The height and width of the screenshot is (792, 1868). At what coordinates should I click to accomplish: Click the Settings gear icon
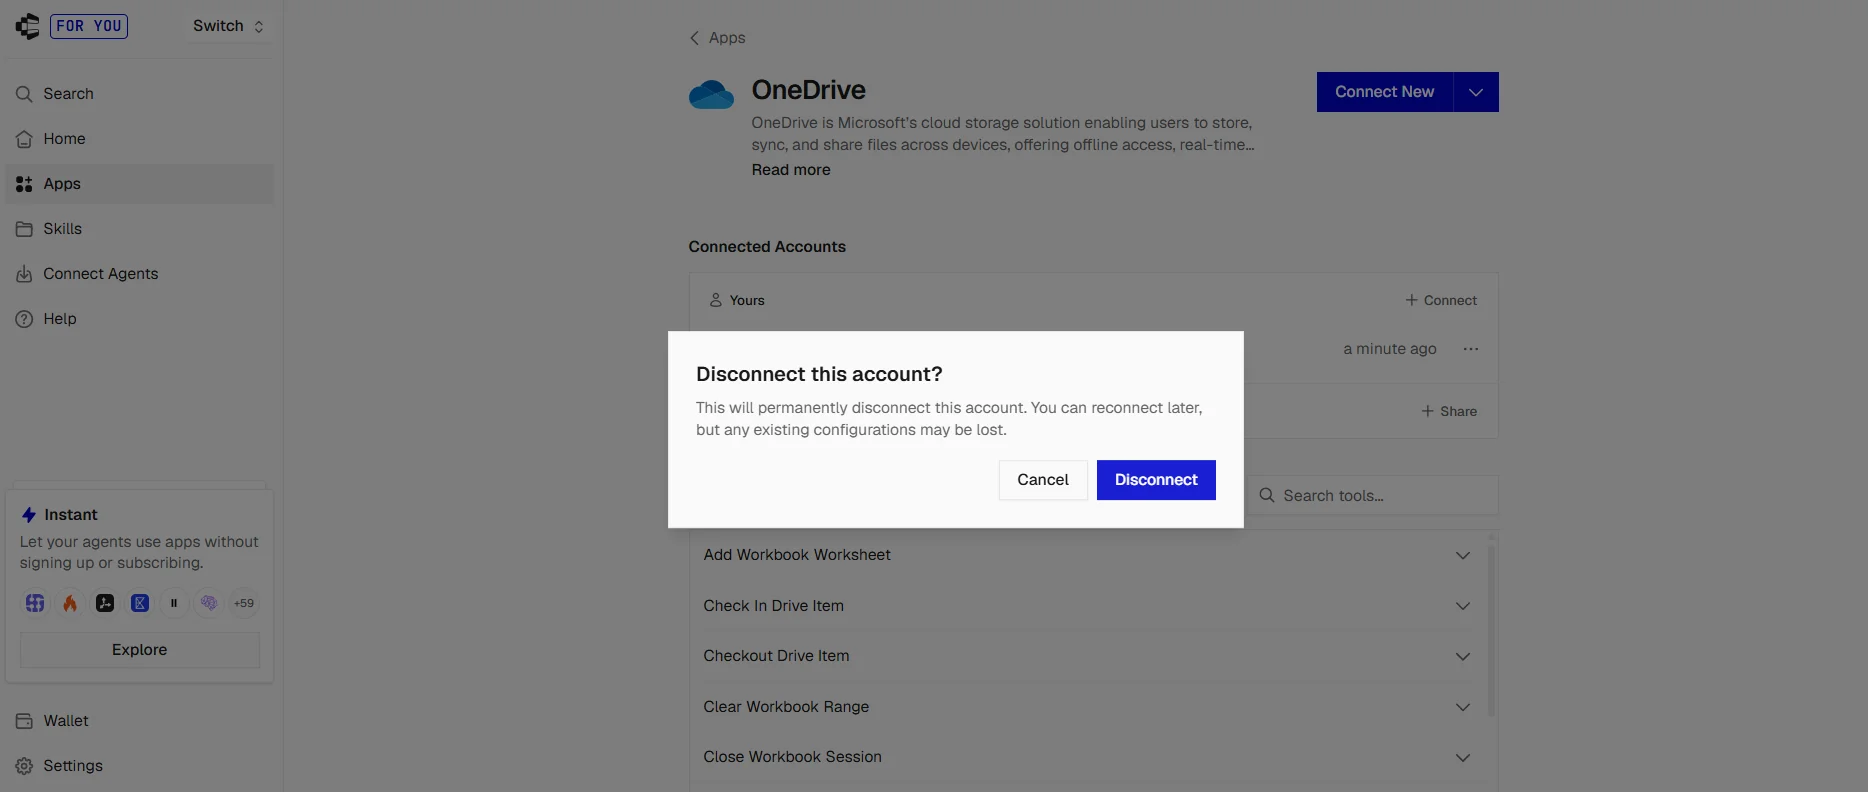pyautogui.click(x=24, y=766)
